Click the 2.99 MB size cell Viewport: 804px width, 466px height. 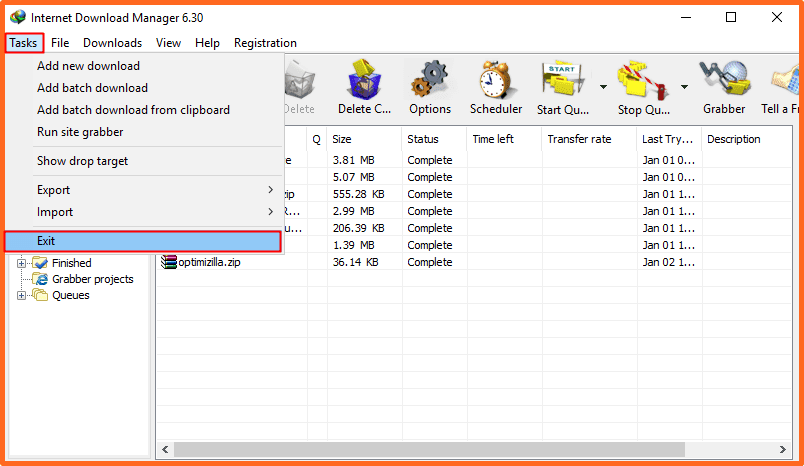353,211
